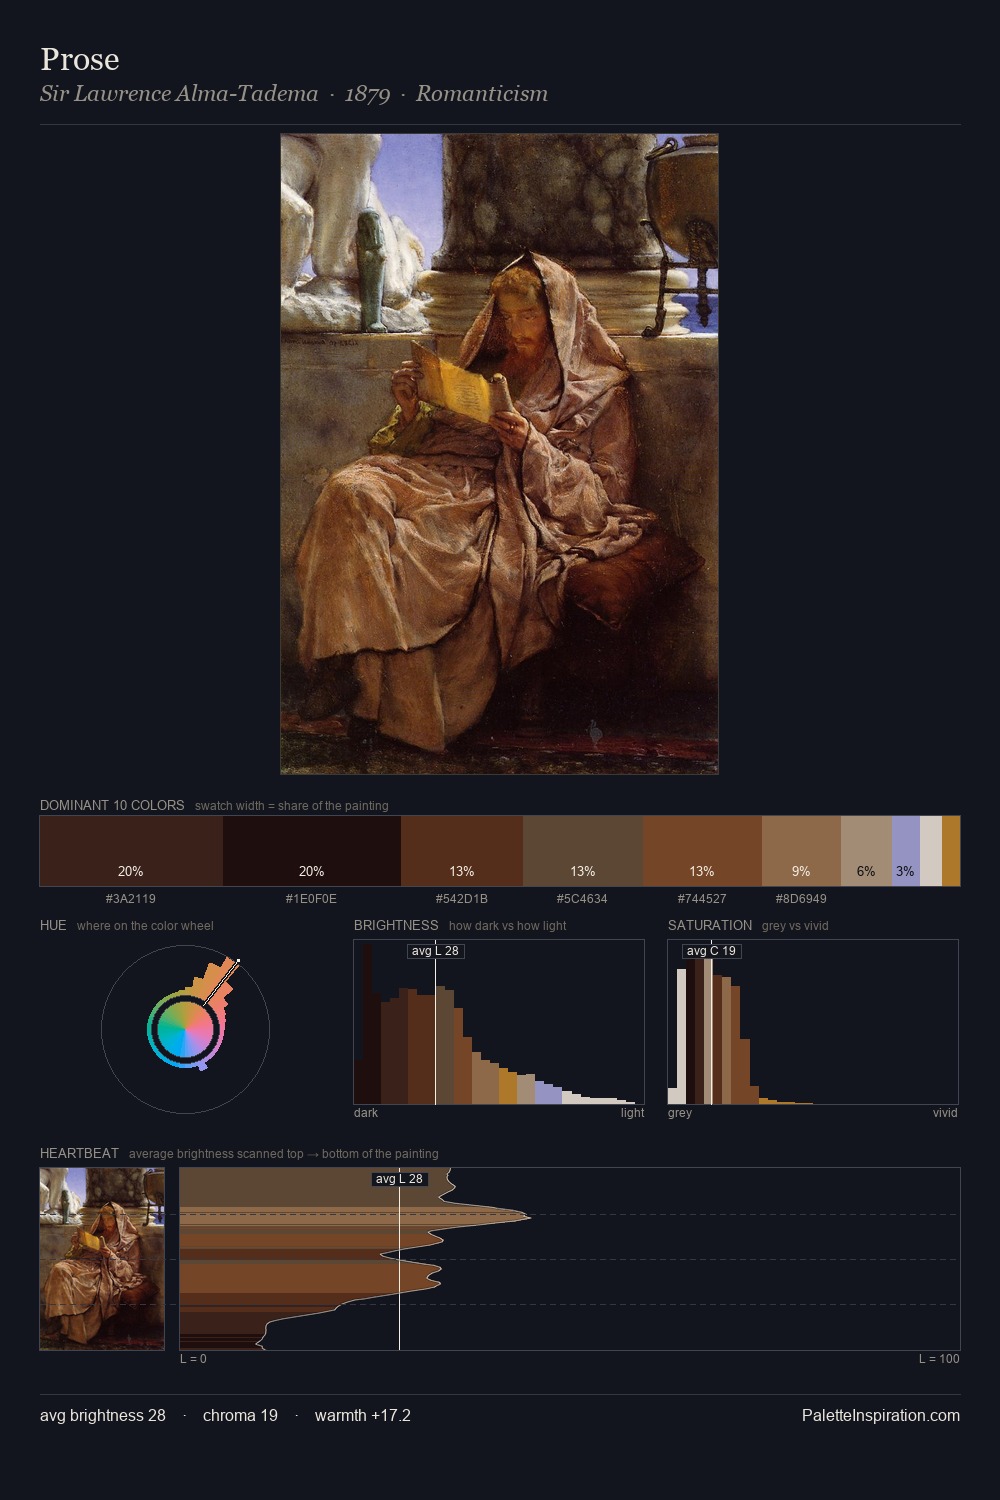1000x1500 pixels.
Task: Click the #3A2119 dark brown swatch
Action: (x=131, y=851)
